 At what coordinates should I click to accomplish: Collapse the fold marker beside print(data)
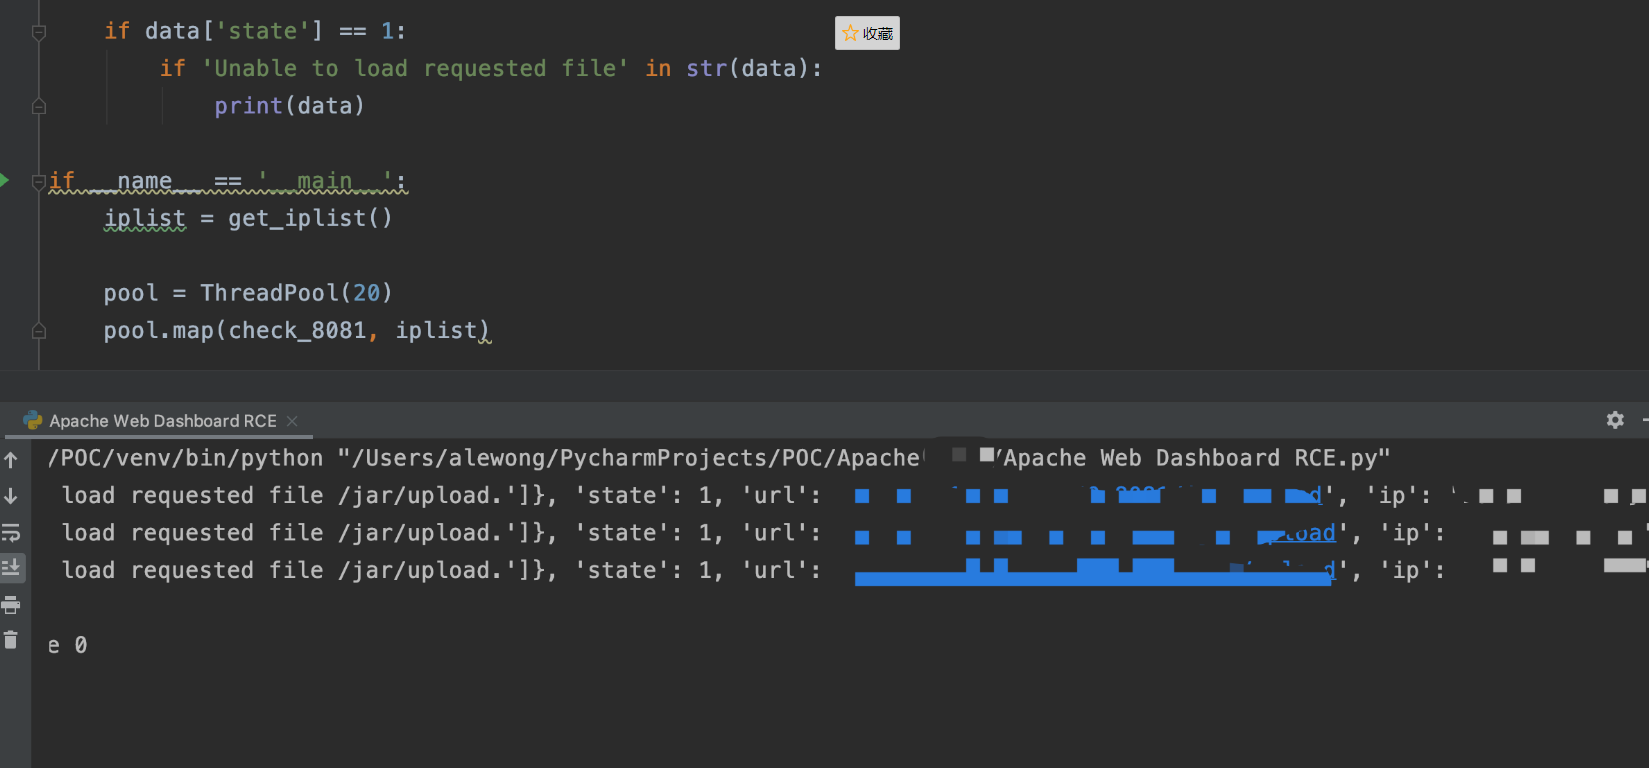point(39,106)
